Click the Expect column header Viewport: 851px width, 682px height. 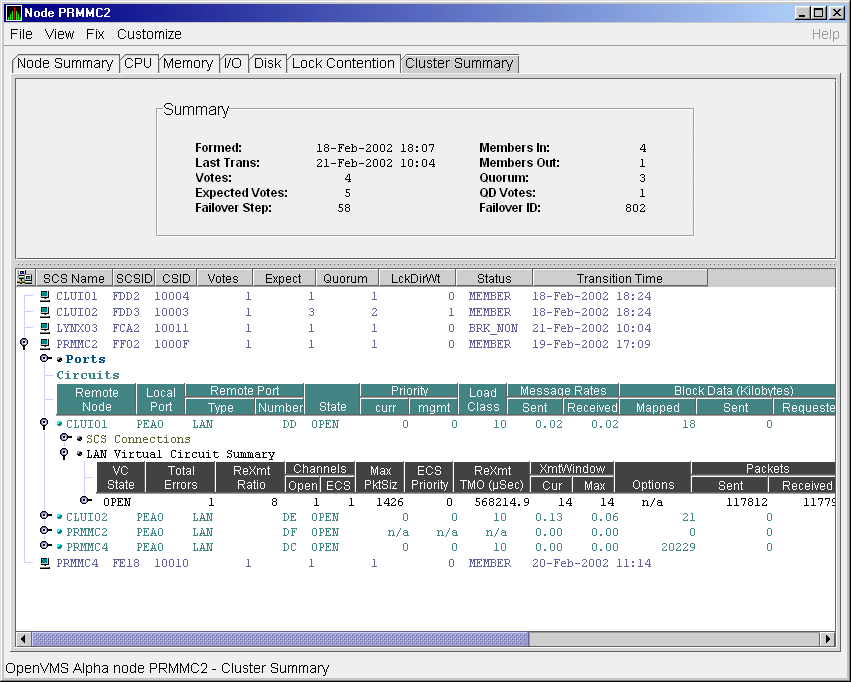coord(283,278)
